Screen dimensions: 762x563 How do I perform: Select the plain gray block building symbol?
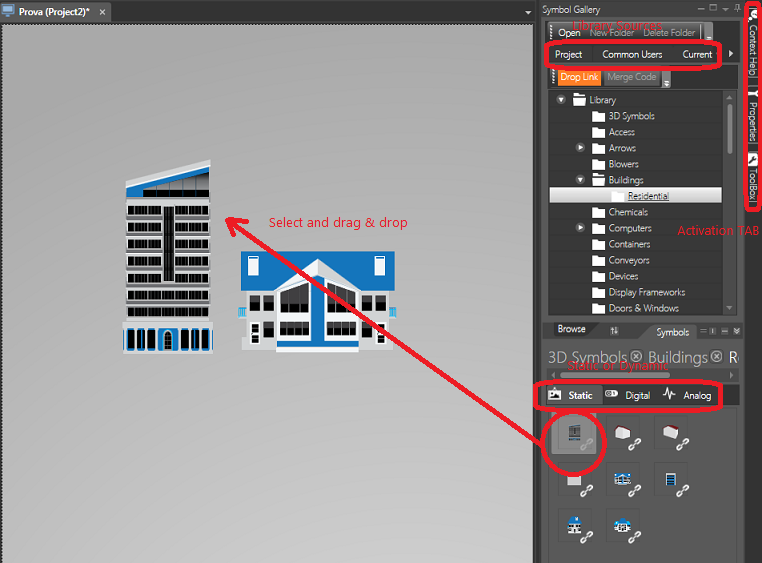click(574, 480)
